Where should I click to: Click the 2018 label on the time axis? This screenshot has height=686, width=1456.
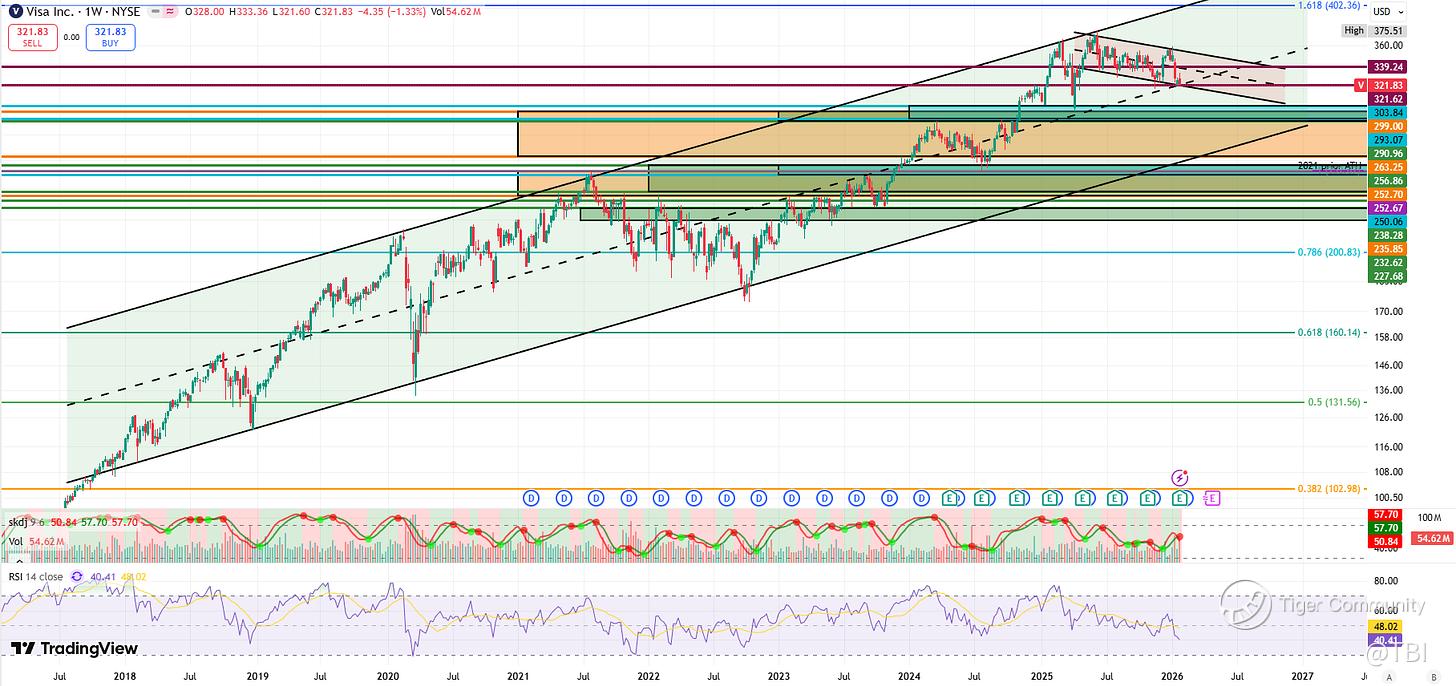(x=125, y=676)
